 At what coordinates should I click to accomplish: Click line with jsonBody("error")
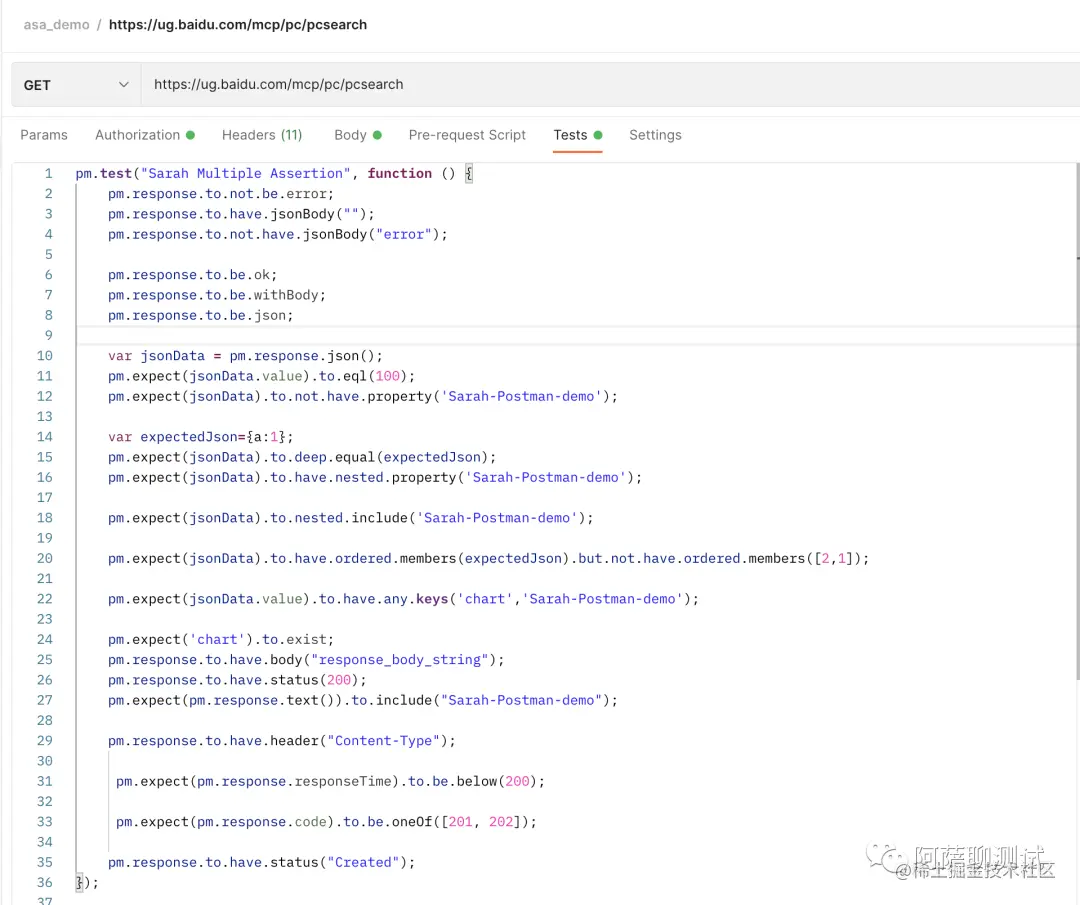click(x=278, y=234)
